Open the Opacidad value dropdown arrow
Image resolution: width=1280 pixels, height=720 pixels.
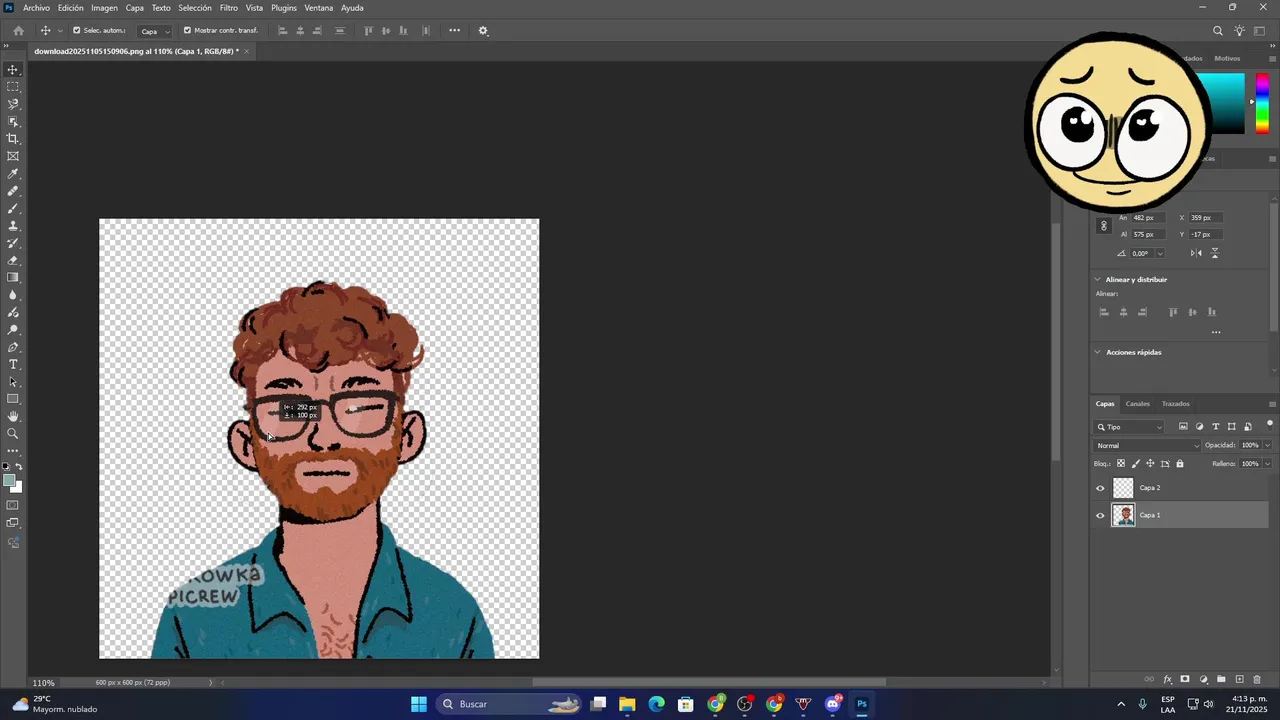click(1268, 446)
